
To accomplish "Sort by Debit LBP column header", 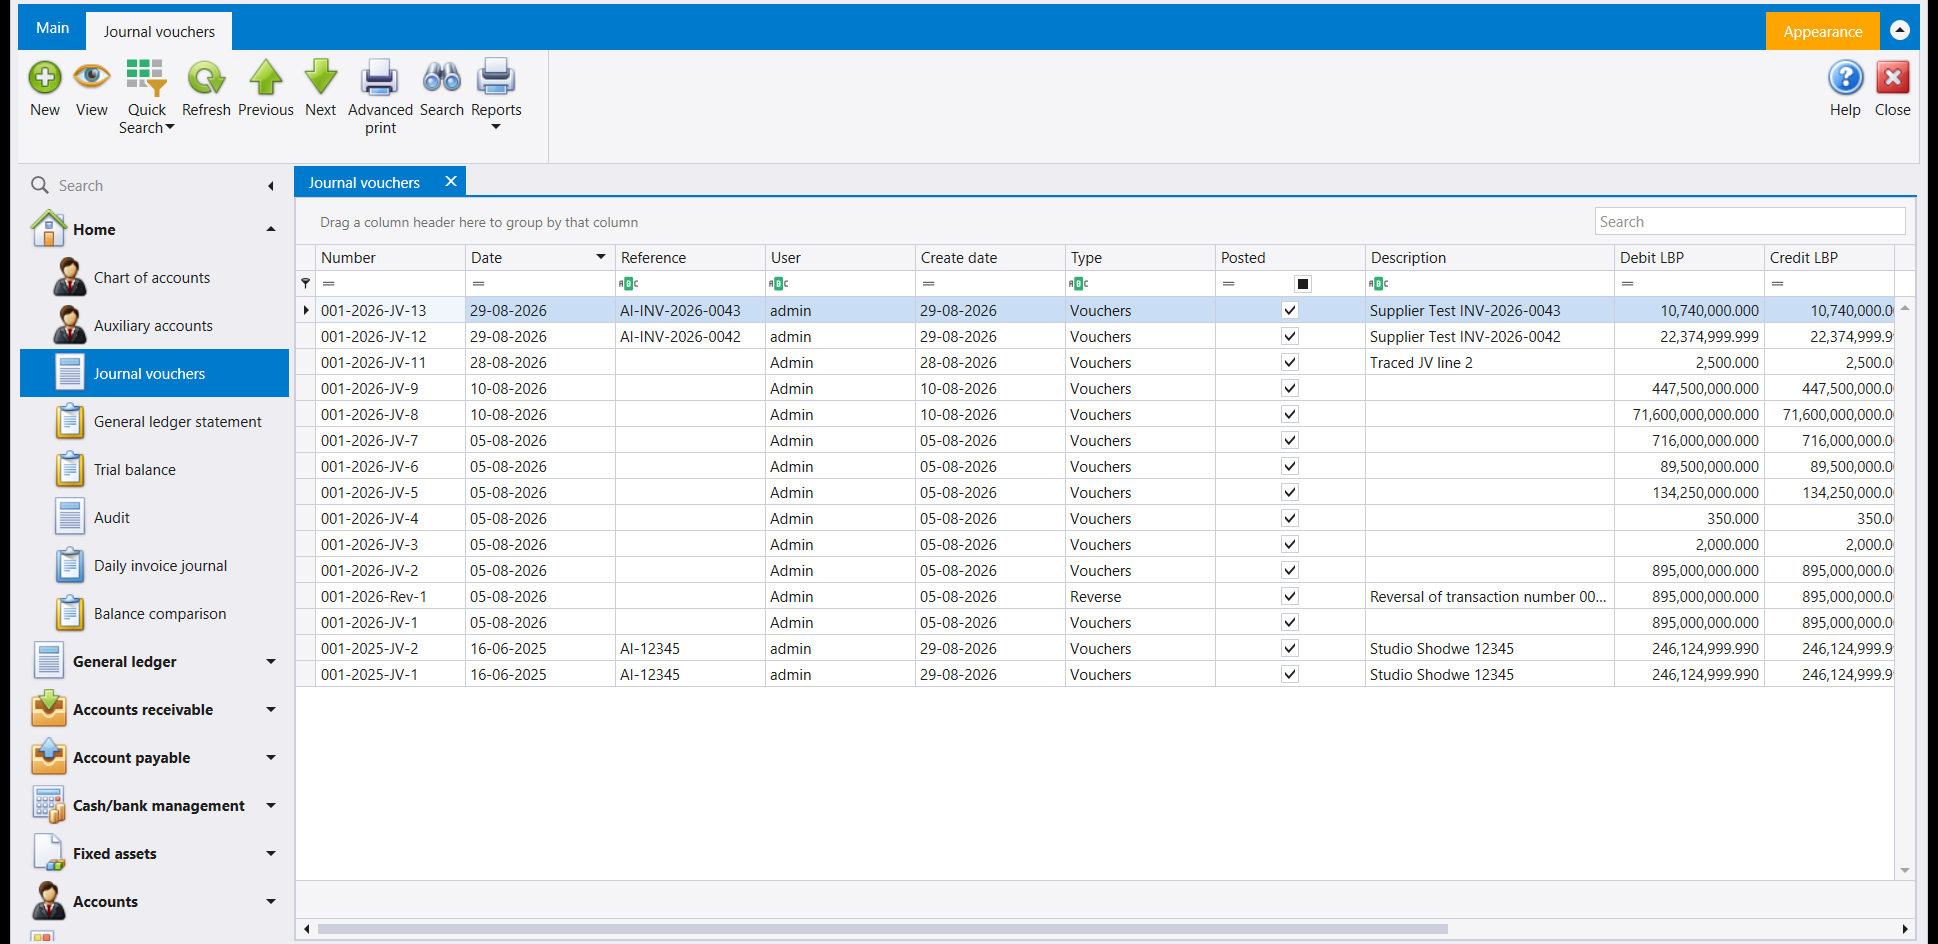I will click(x=1689, y=258).
